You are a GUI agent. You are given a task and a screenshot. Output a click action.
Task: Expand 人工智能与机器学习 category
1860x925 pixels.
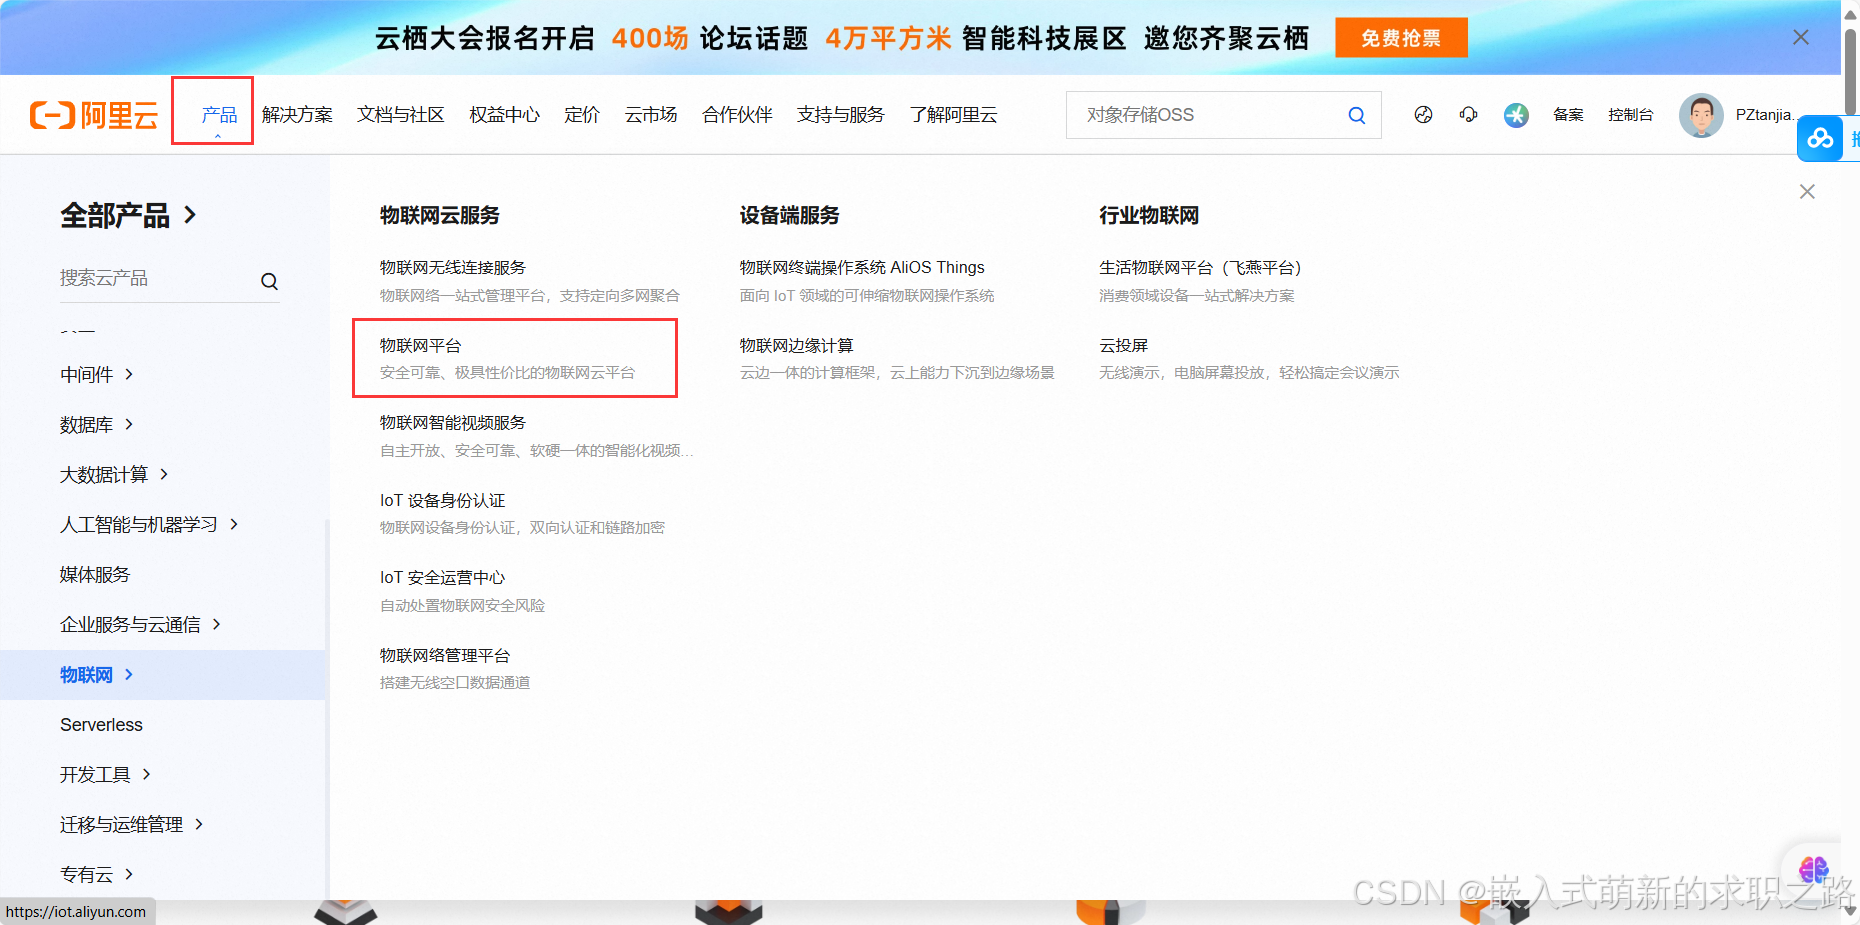[149, 525]
